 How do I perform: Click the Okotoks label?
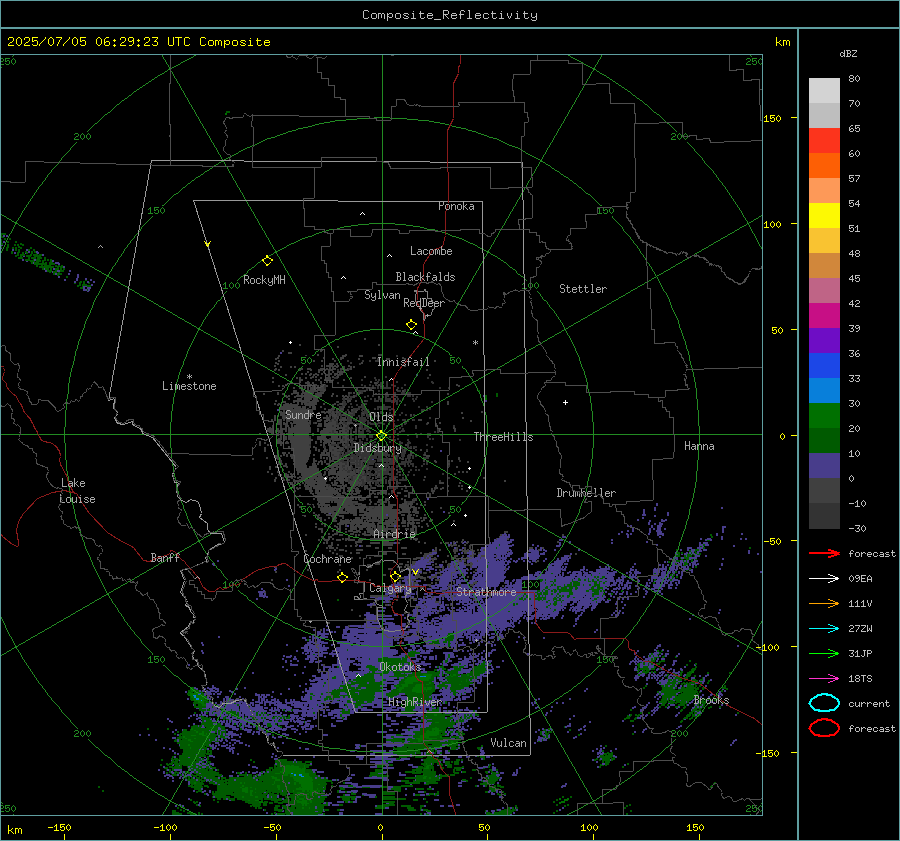(400, 667)
